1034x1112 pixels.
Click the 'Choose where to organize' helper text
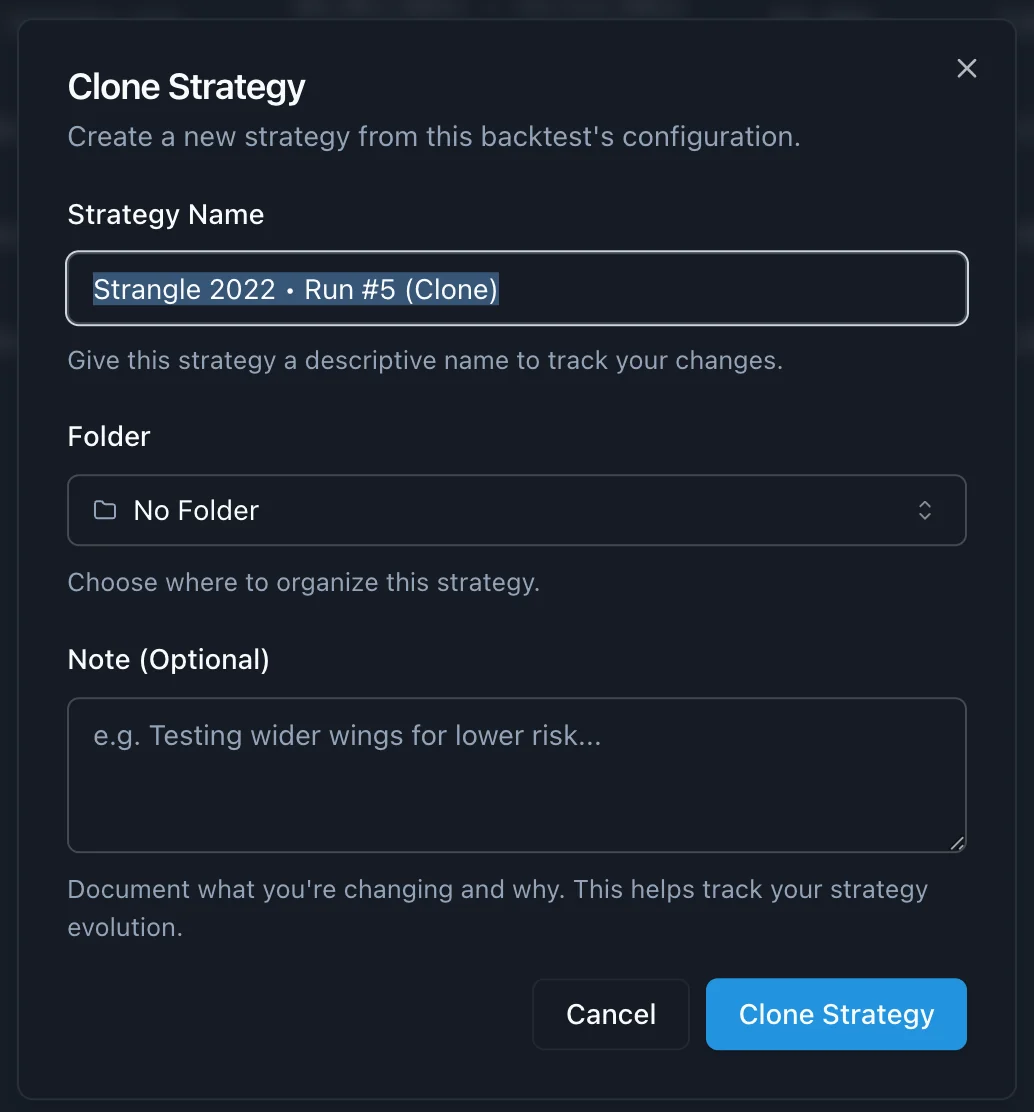(304, 583)
